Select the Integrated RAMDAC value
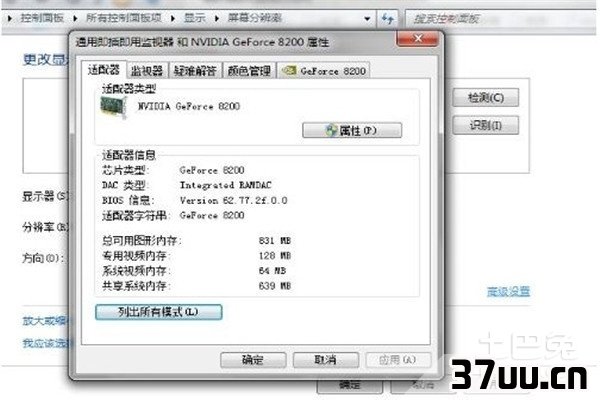This screenshot has height=400, width=600. pyautogui.click(x=225, y=185)
